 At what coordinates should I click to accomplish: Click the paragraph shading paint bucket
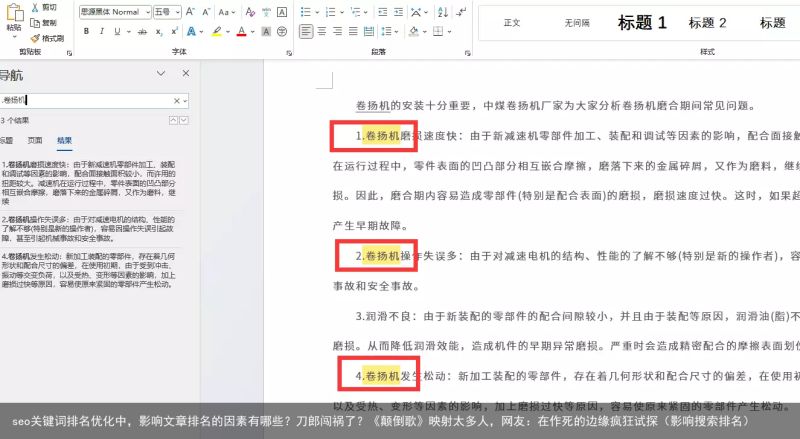pos(414,31)
